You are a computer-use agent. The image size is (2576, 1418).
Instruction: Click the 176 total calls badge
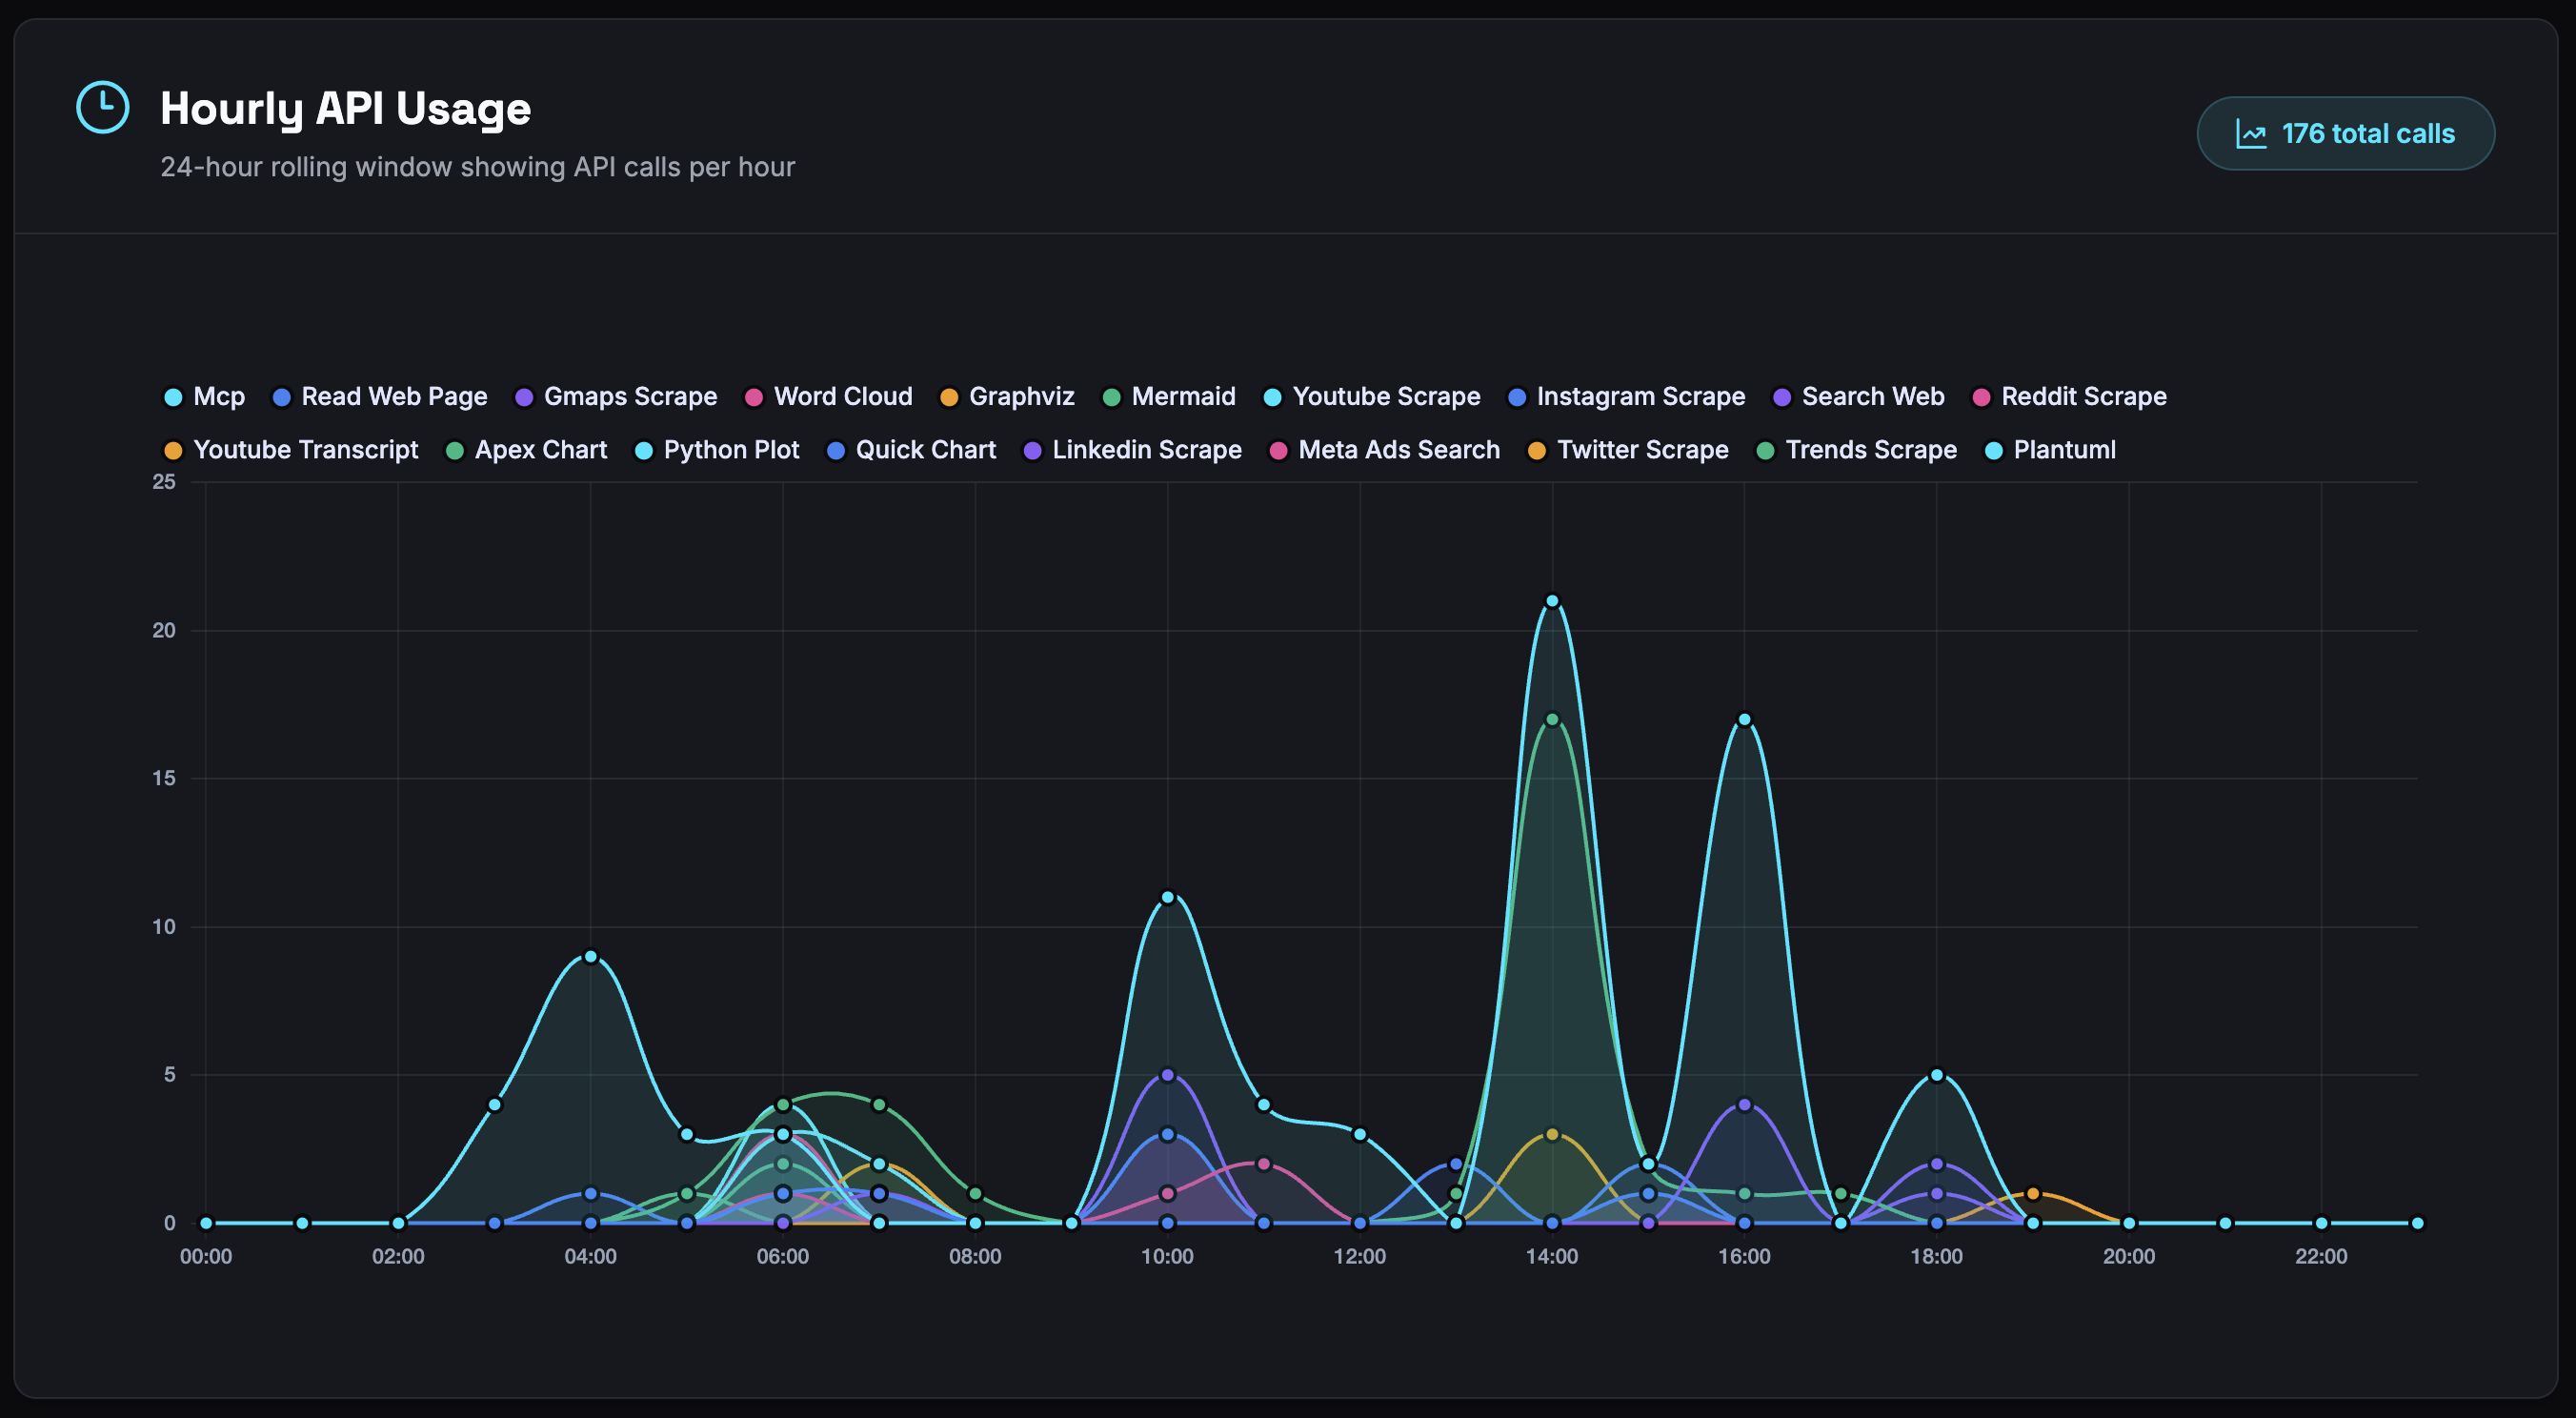point(2345,132)
